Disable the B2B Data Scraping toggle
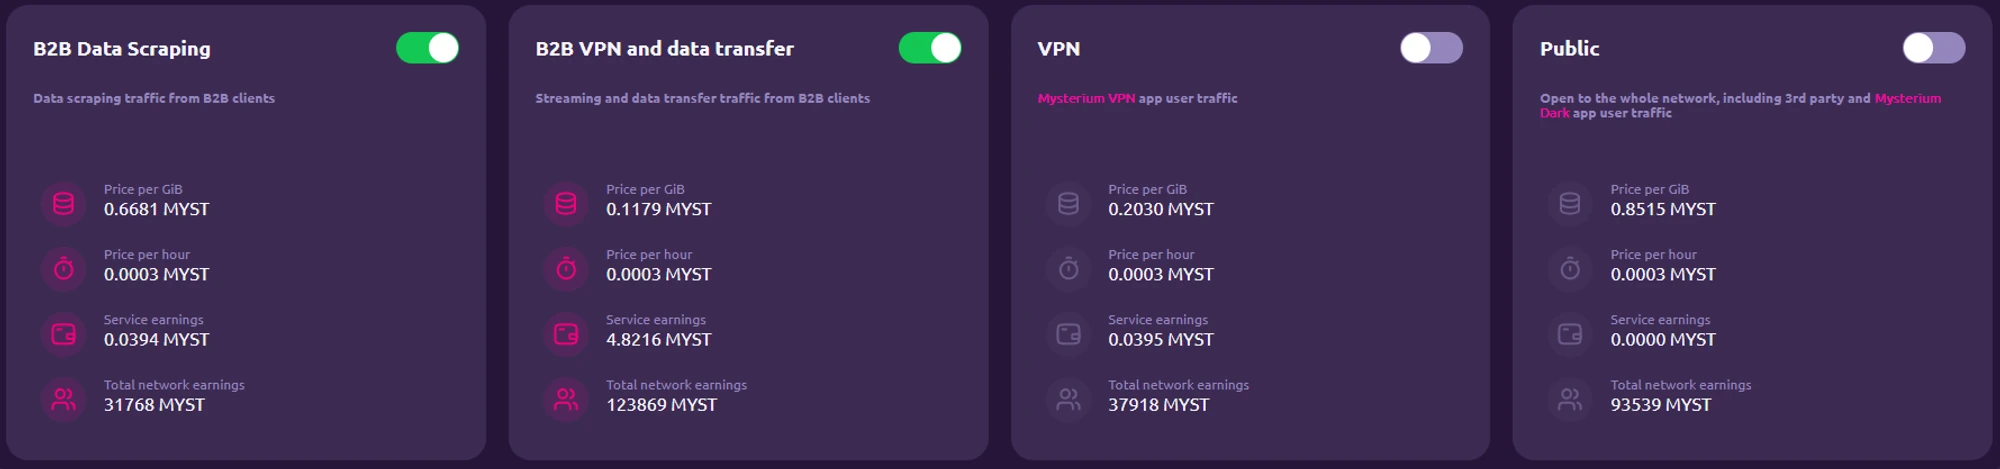The height and width of the screenshot is (469, 2000). pyautogui.click(x=427, y=48)
